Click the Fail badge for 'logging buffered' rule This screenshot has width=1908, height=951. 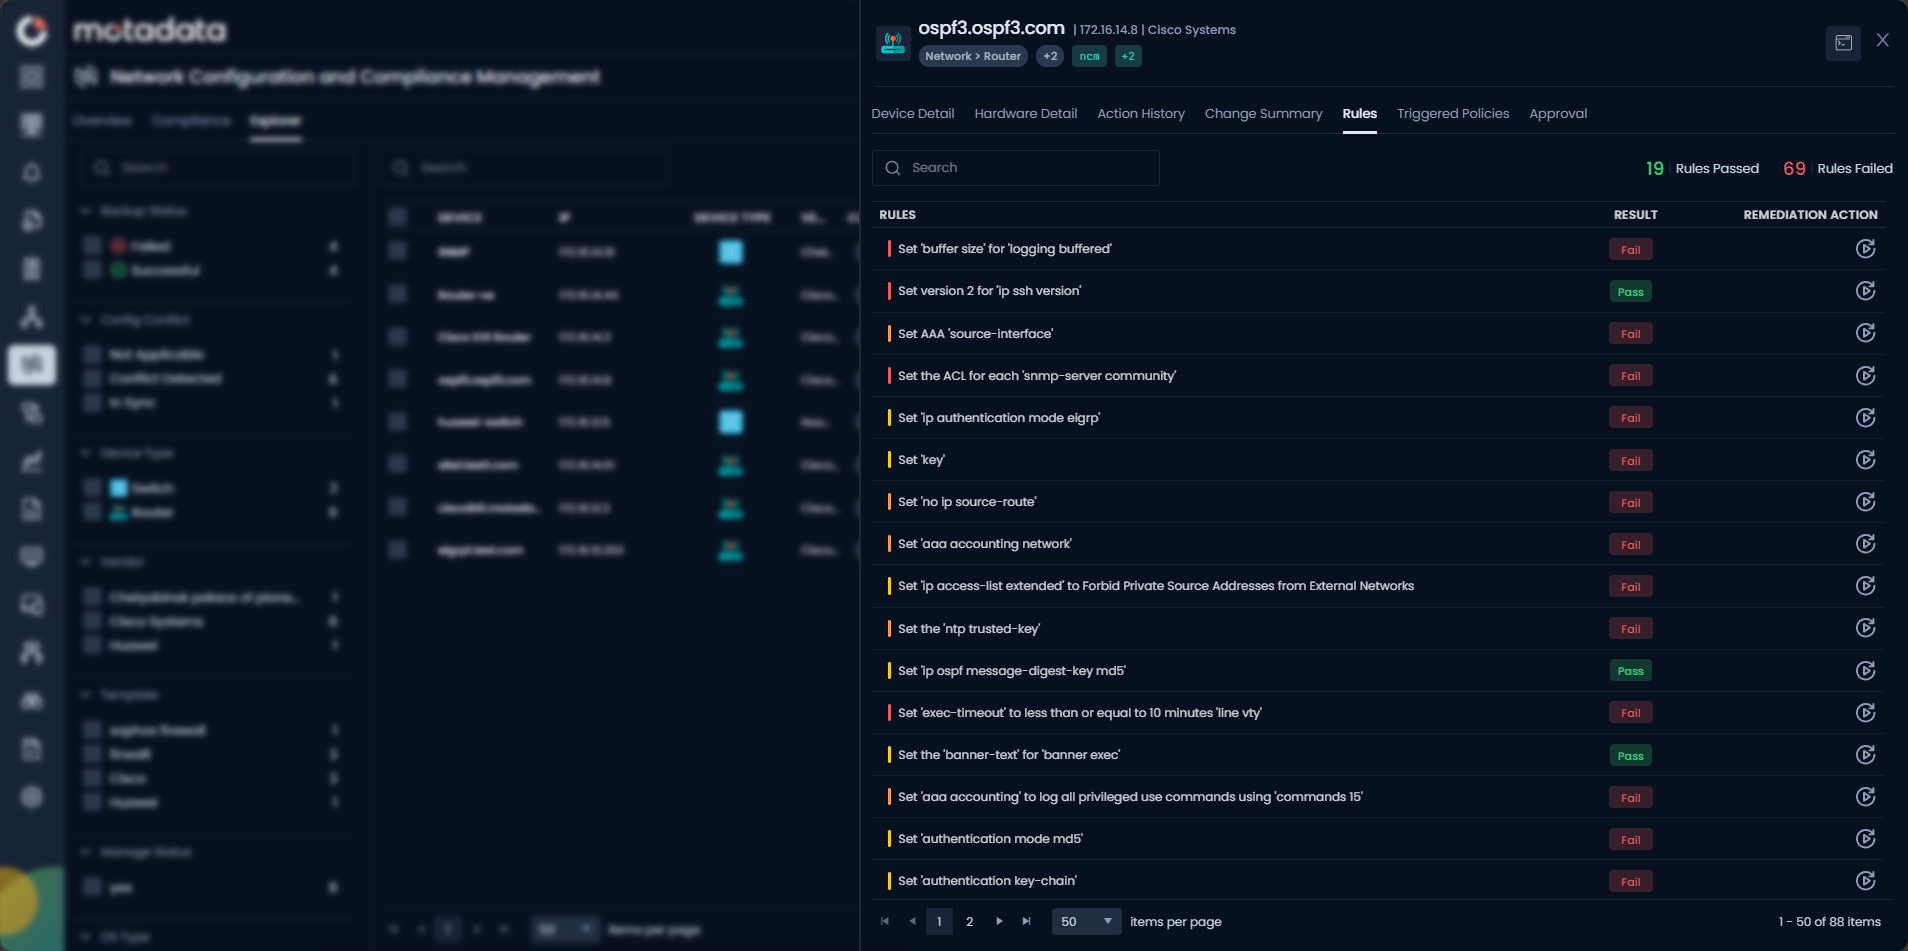[1630, 250]
